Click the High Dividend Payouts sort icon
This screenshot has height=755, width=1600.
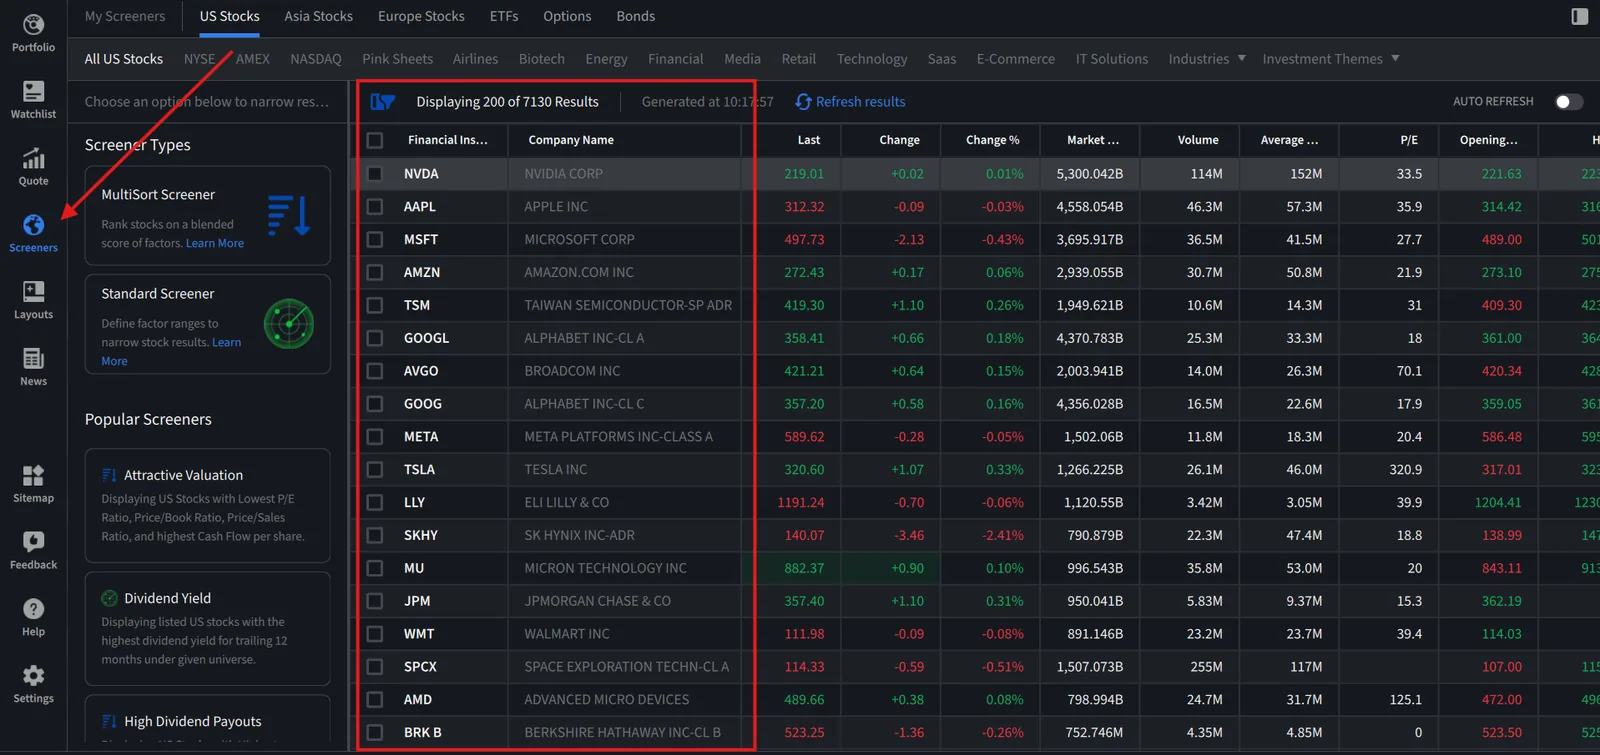pos(109,721)
